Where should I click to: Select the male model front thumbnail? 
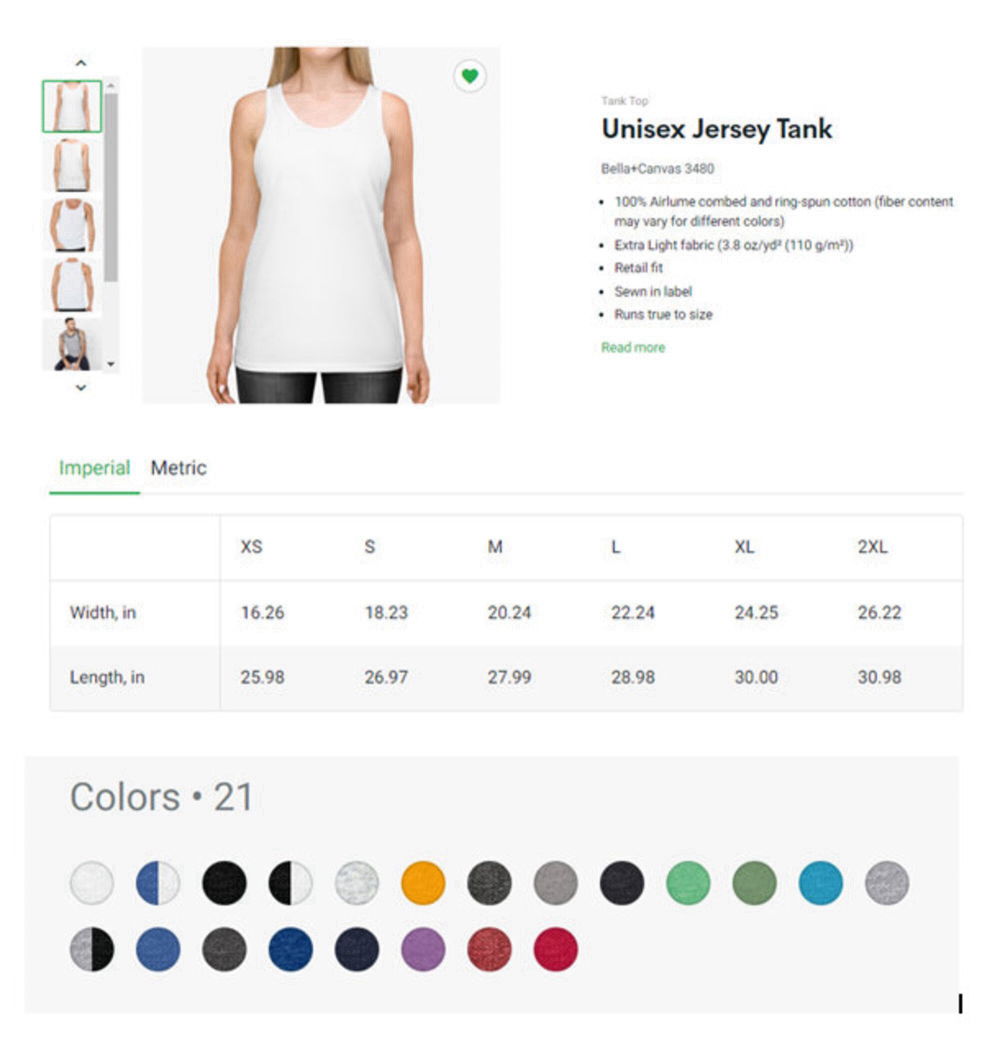(72, 225)
